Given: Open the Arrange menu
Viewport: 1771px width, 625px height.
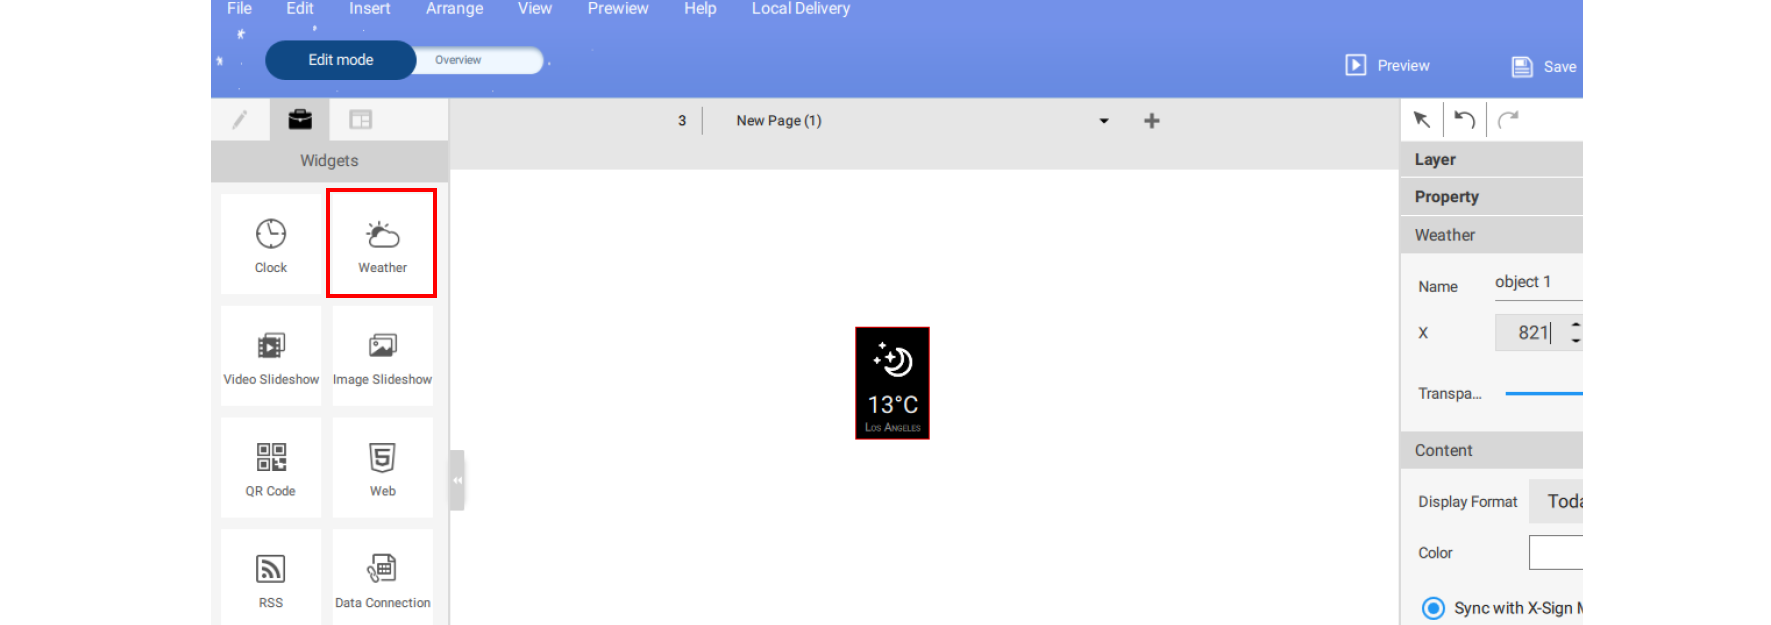Looking at the screenshot, I should 454,9.
